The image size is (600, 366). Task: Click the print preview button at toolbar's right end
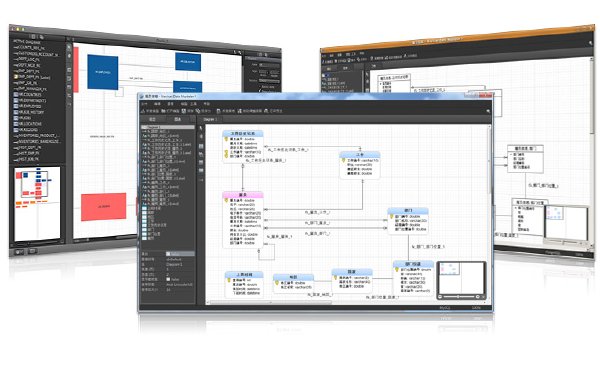click(273, 111)
